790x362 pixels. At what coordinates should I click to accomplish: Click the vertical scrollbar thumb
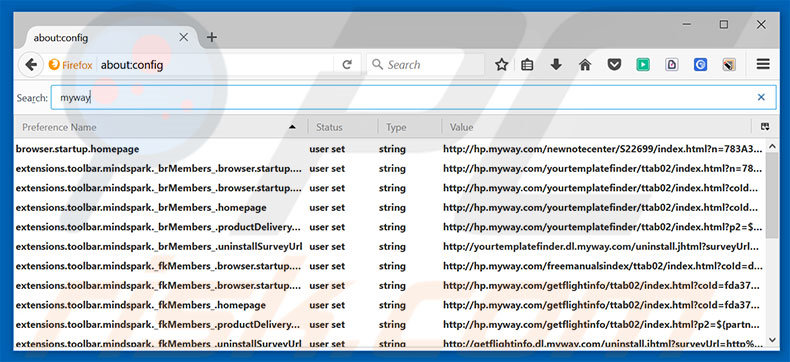click(771, 194)
